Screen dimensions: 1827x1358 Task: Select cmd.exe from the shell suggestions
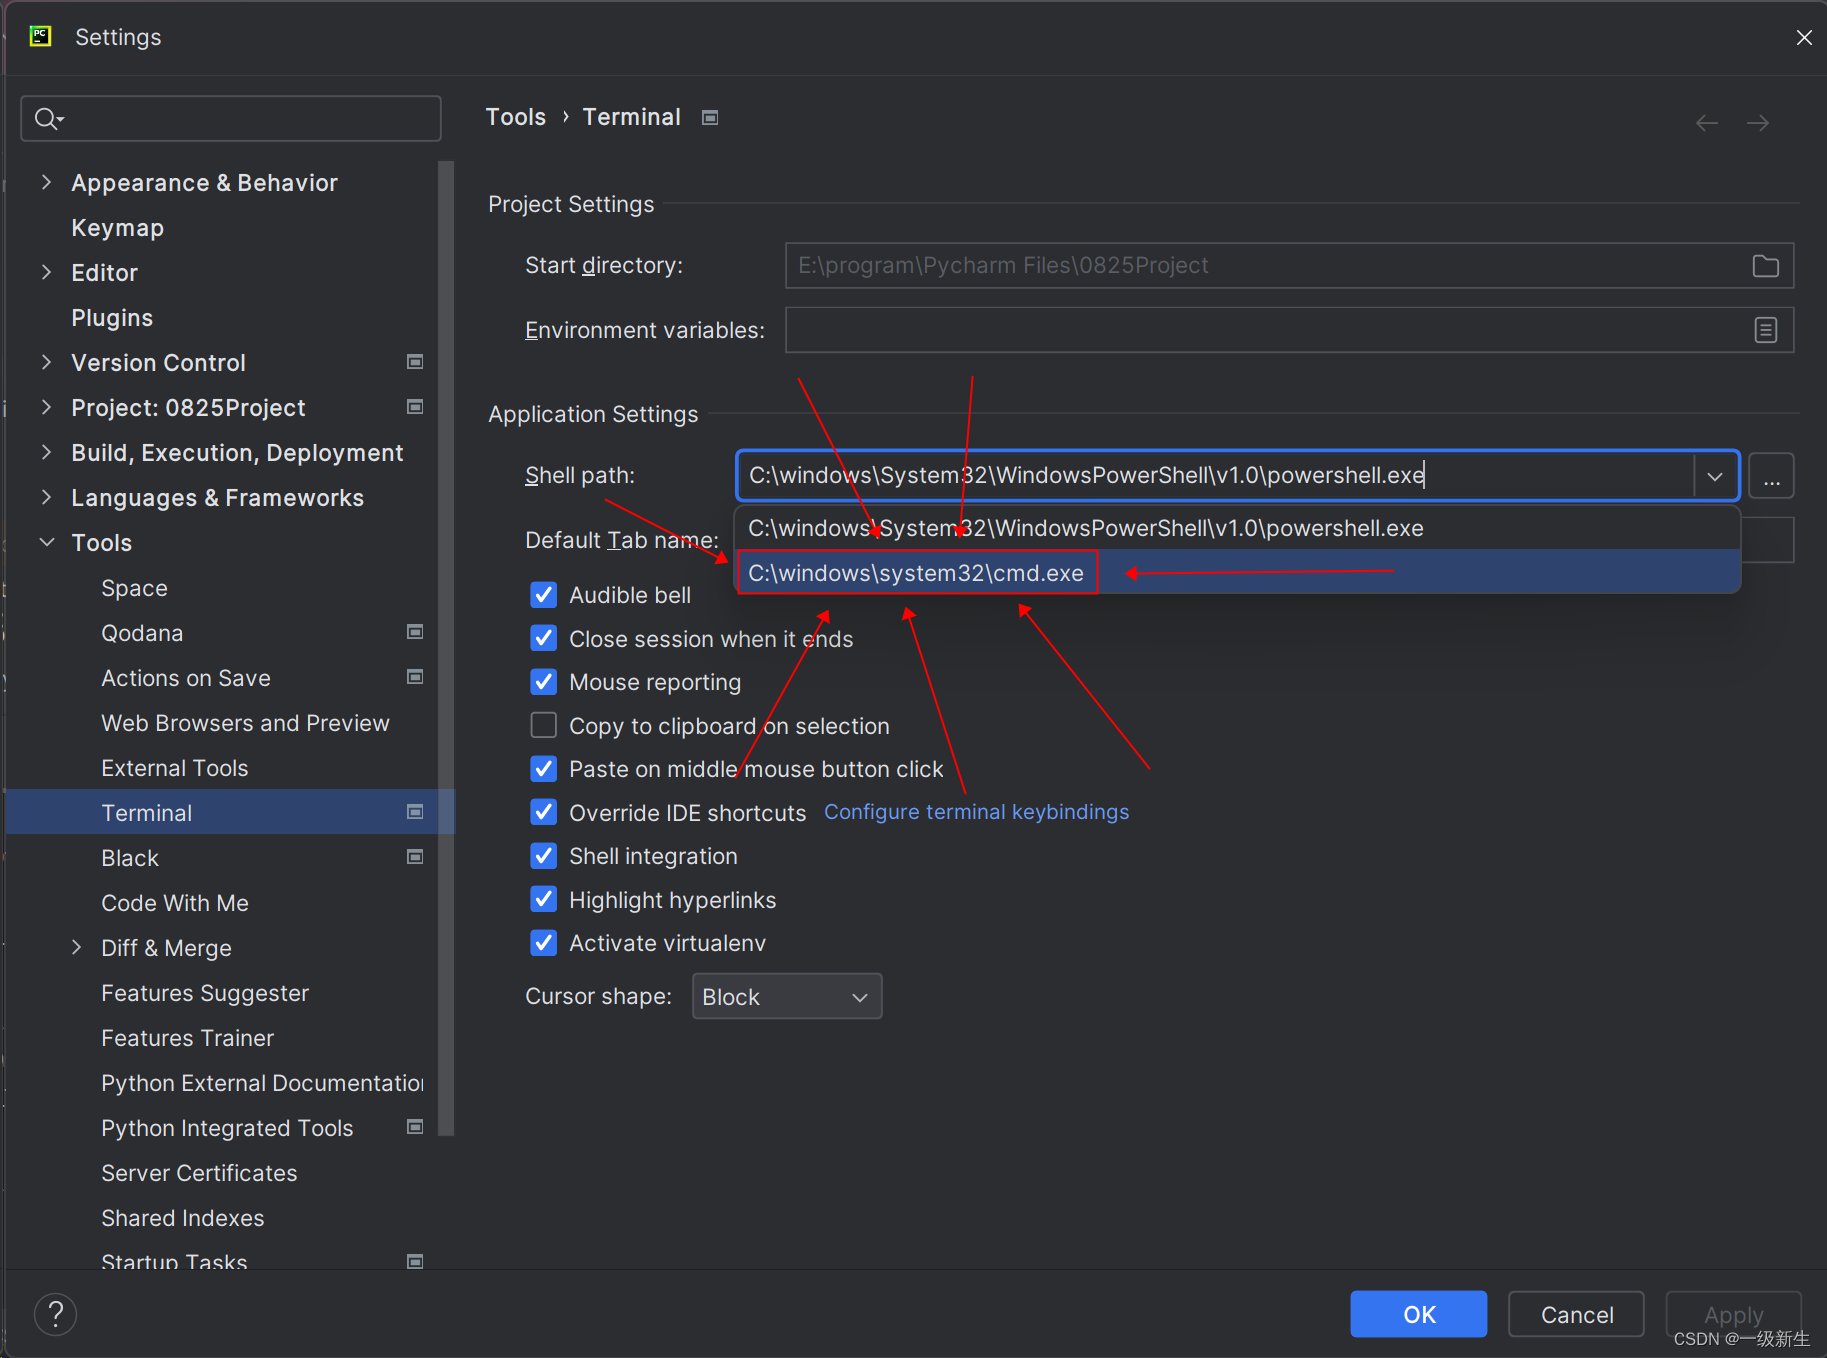[916, 572]
